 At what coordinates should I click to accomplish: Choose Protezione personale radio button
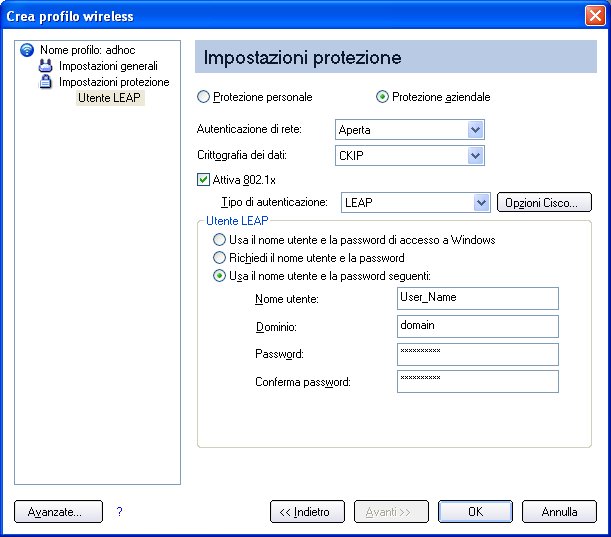click(x=203, y=97)
